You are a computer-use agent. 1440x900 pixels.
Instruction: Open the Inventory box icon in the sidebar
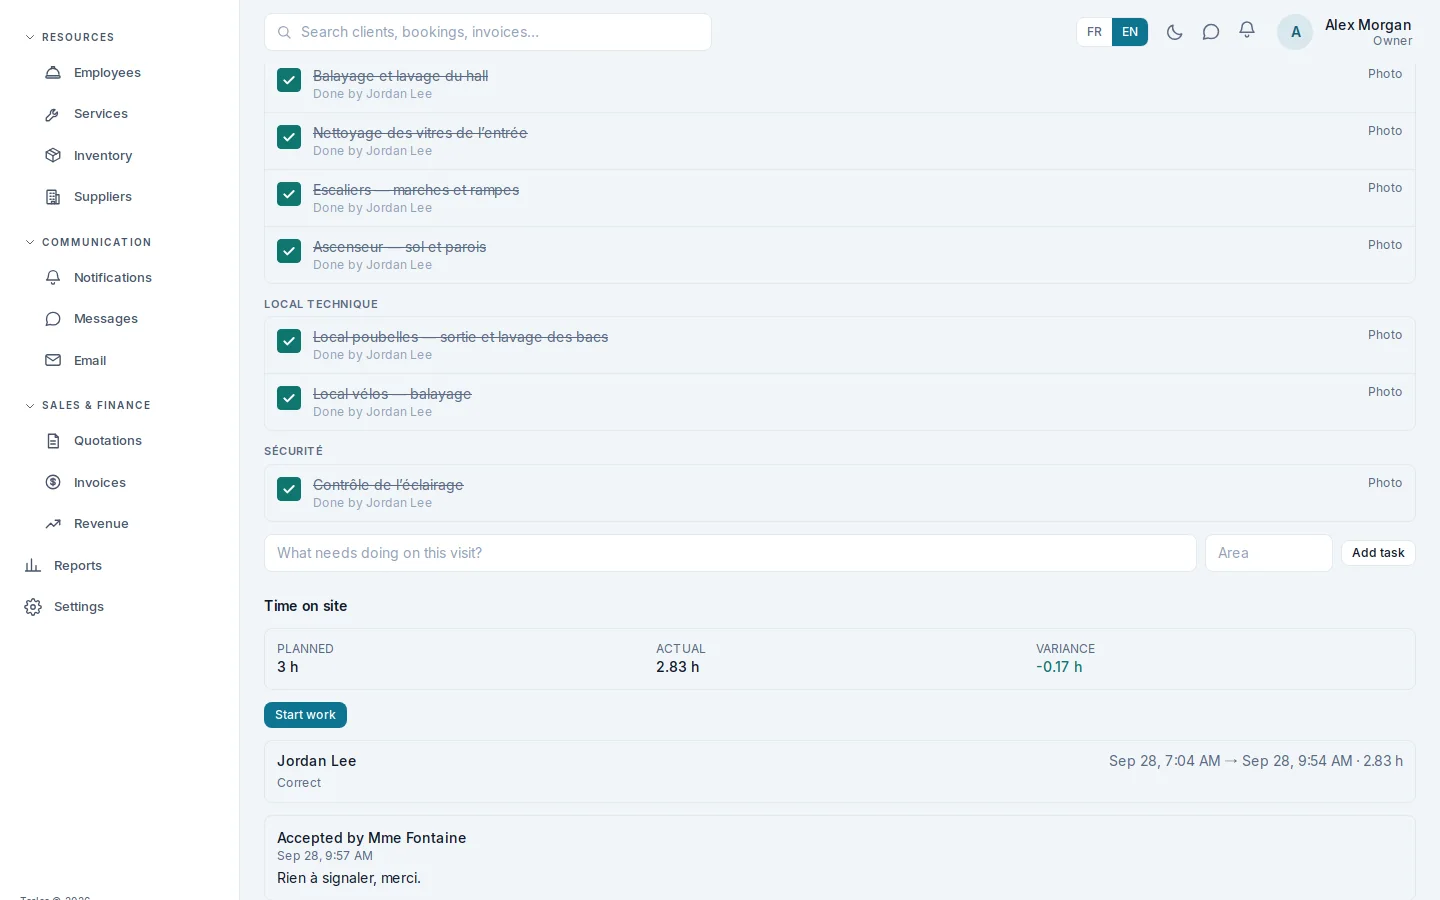click(x=53, y=155)
